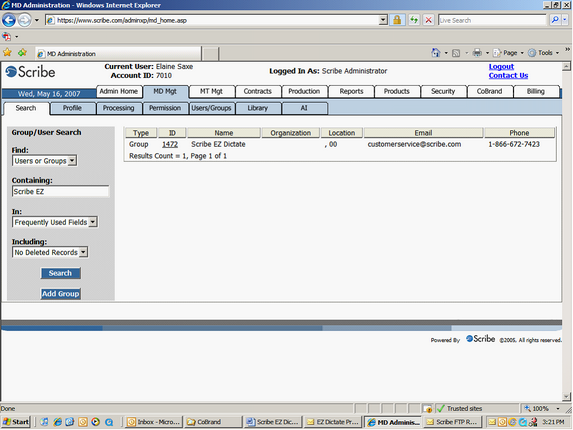Open the MT Mgt tab

[x=211, y=91]
